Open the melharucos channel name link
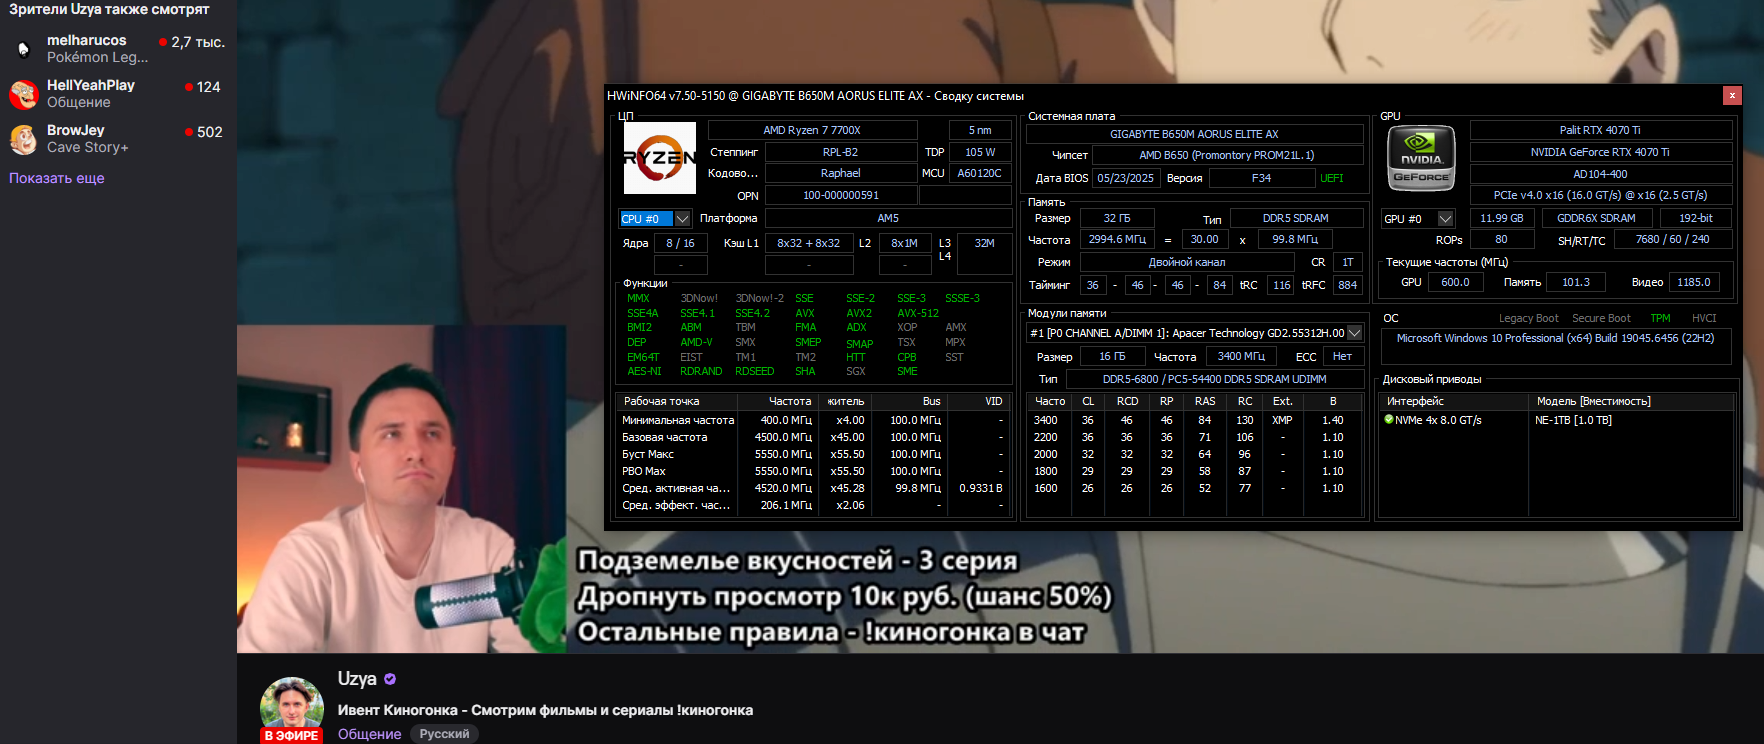Screen dimensions: 1764x744 pos(87,40)
